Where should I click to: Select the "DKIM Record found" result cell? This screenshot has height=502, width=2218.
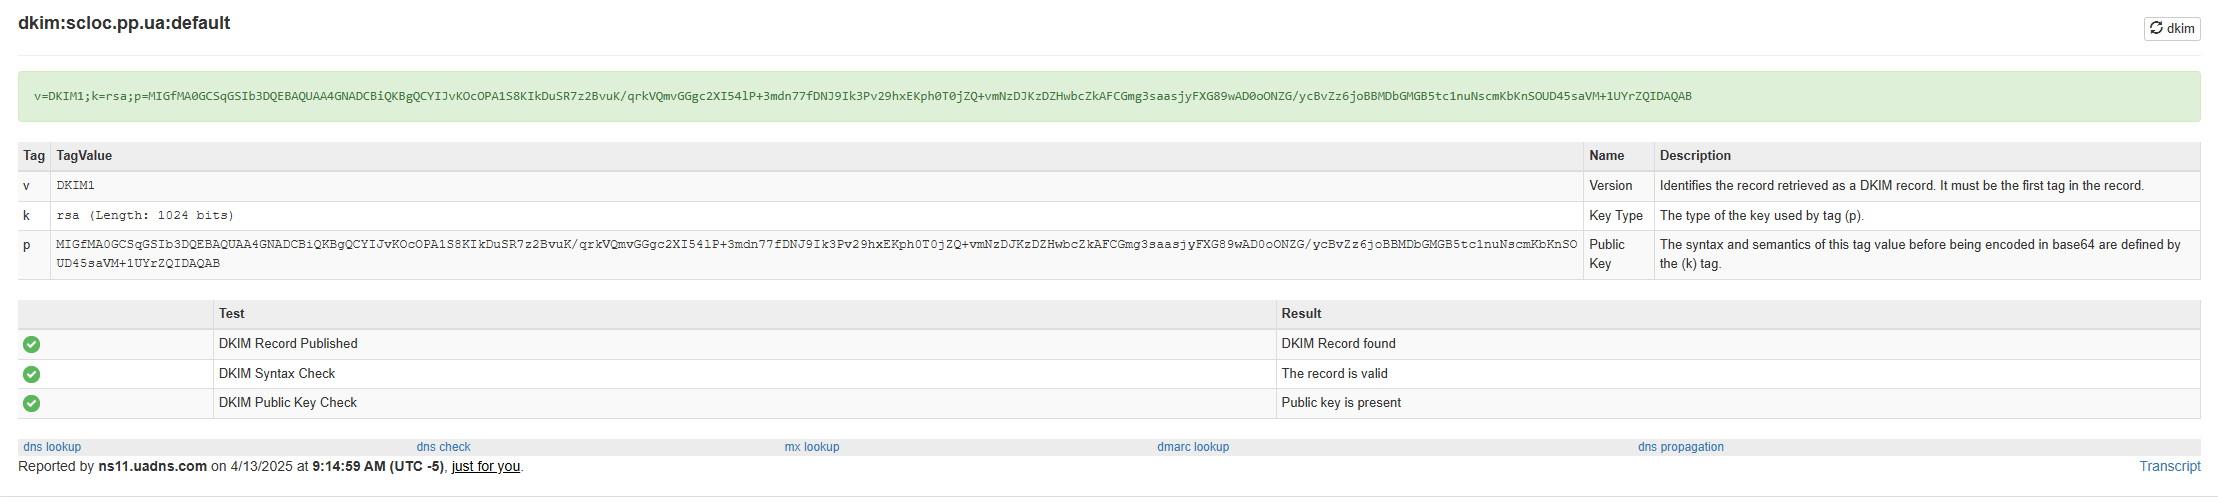1338,344
